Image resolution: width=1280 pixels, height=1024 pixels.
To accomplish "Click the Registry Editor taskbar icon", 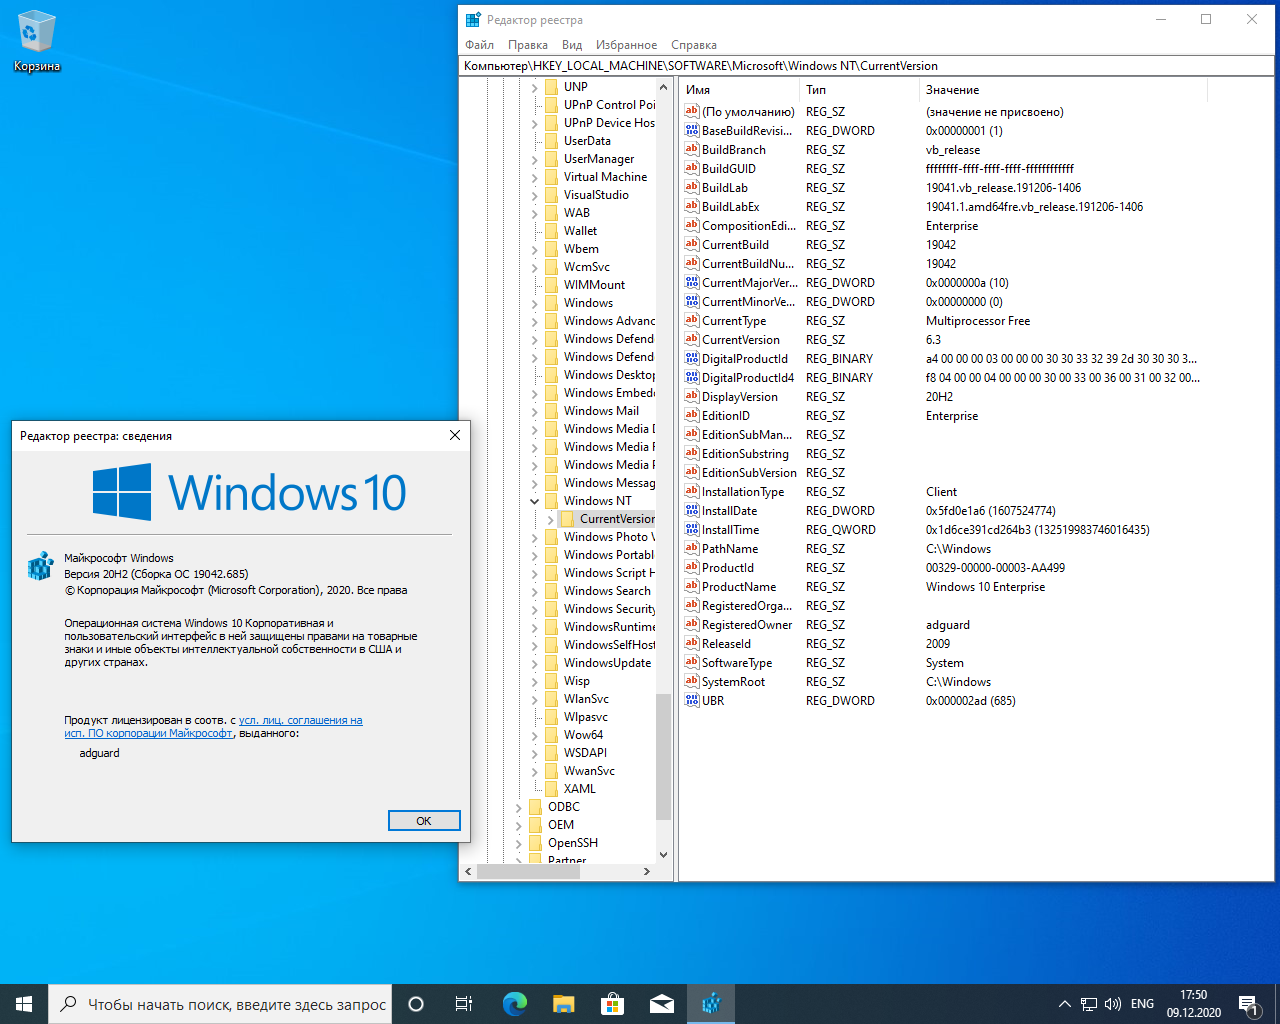I will tap(711, 1004).
